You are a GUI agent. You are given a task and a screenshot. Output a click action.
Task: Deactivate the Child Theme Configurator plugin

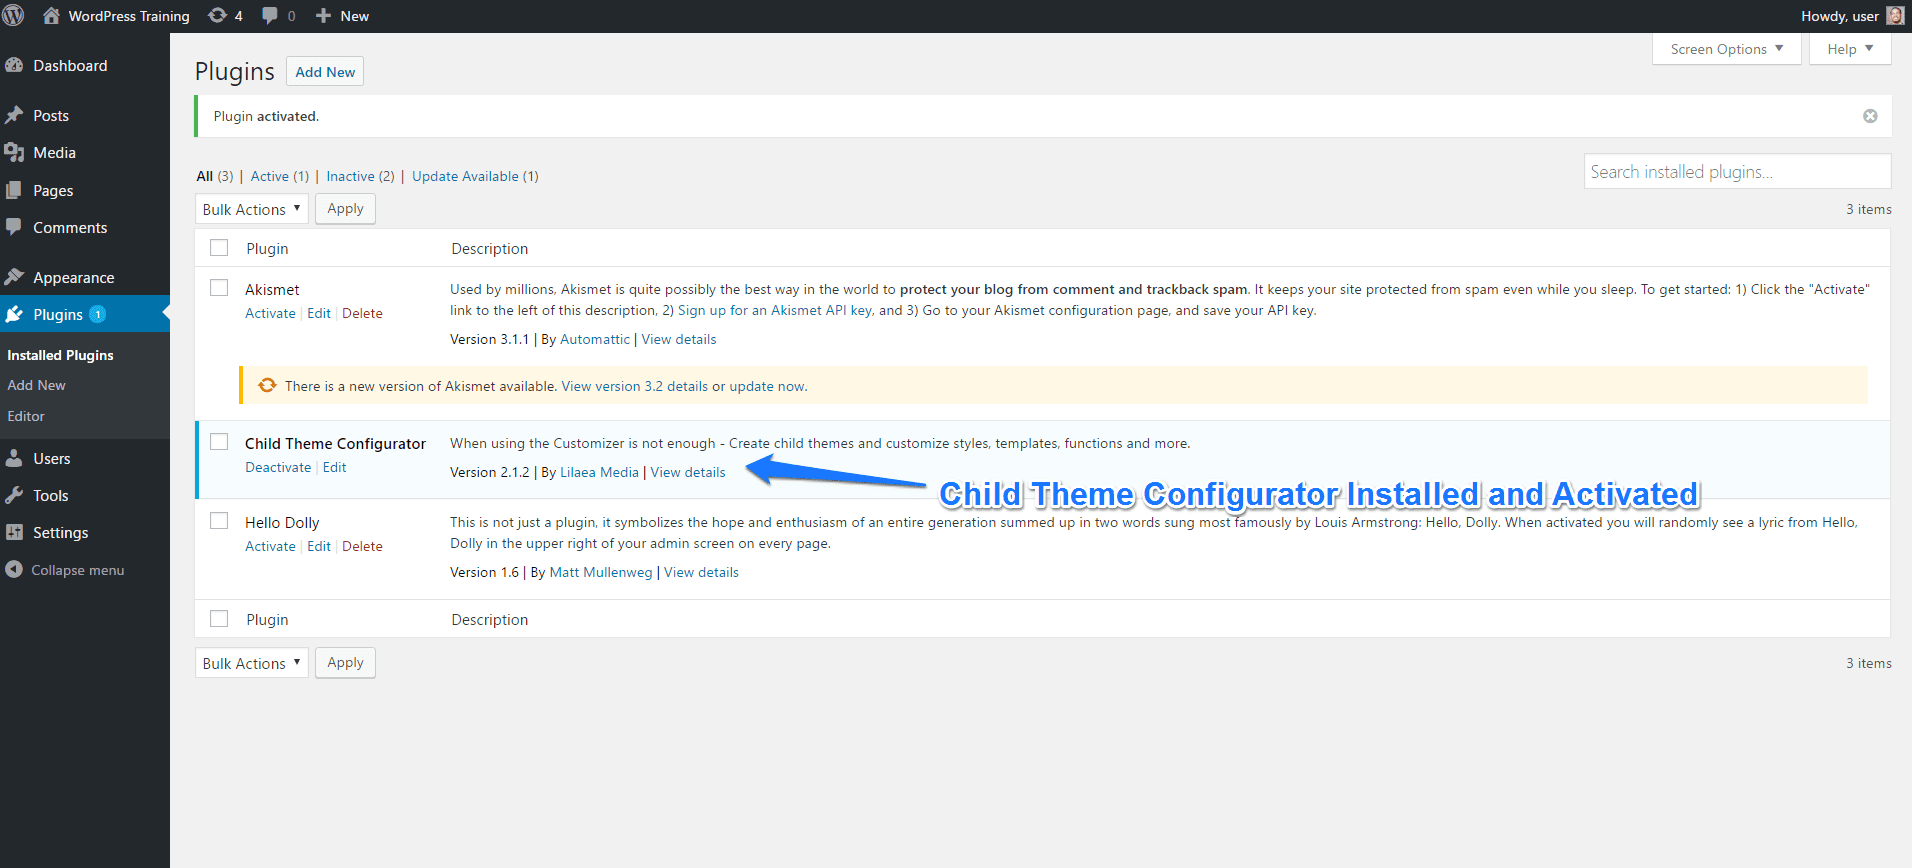278,467
